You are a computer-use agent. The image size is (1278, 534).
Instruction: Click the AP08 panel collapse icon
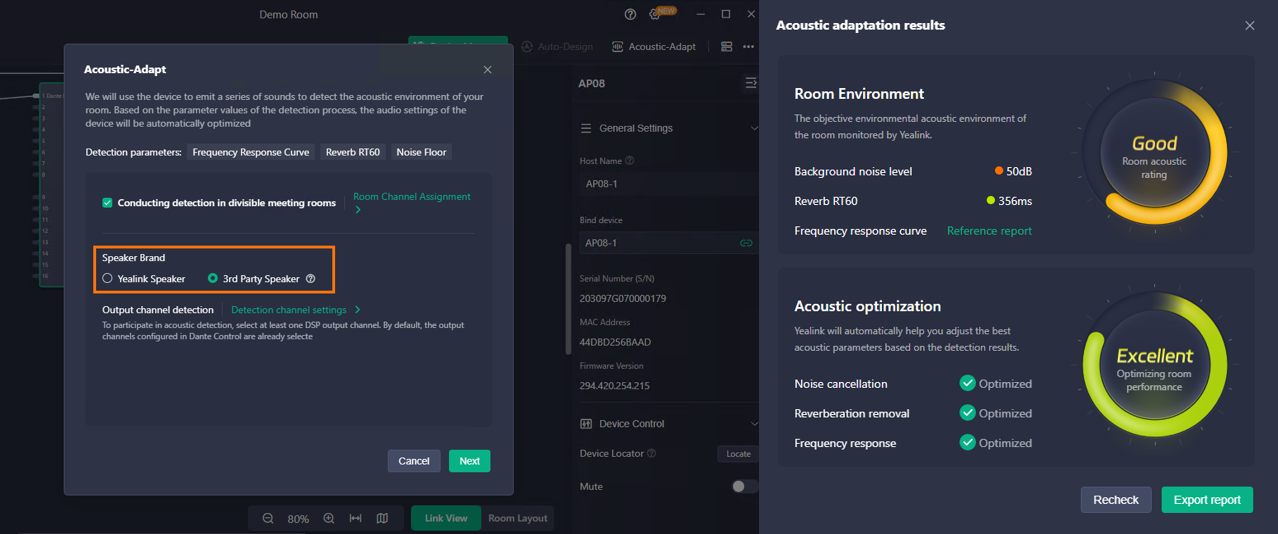point(750,83)
